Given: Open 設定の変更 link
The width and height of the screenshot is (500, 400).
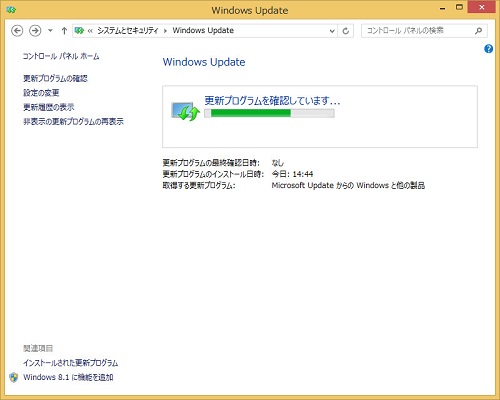Looking at the screenshot, I should pyautogui.click(x=41, y=93).
